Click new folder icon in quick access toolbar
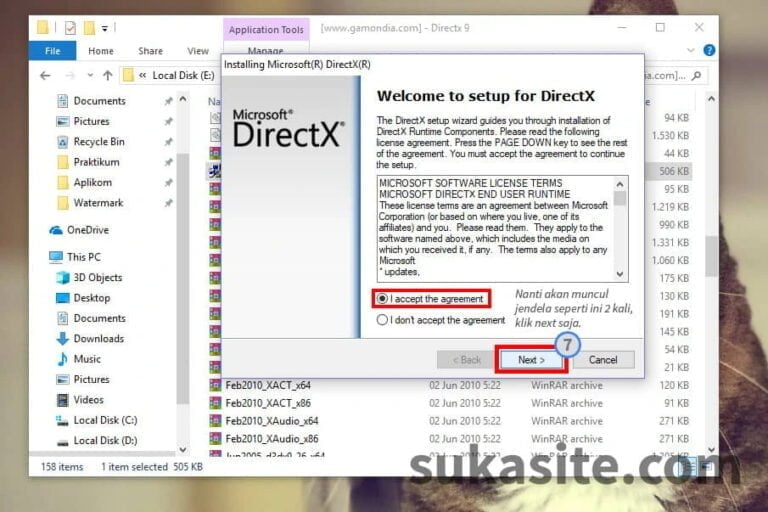Screen dimensions: 768x512 coord(89,28)
